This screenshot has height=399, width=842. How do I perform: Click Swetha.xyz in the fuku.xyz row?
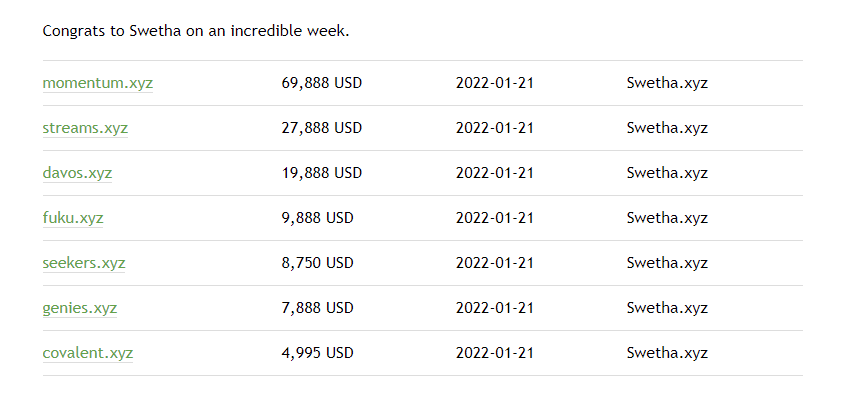667,218
